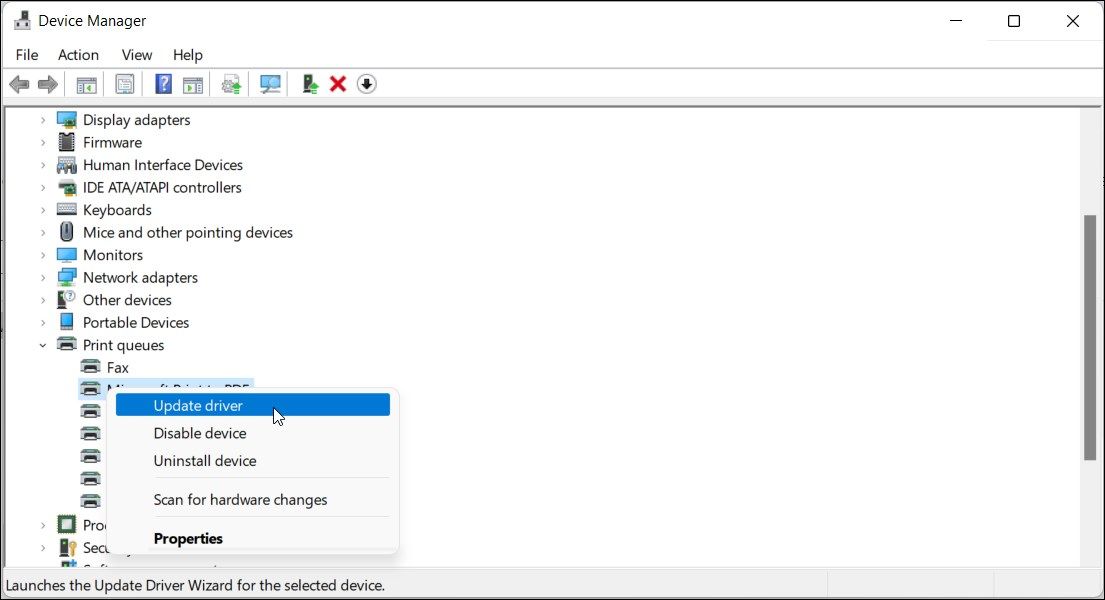Choose Disable device from the context menu
Viewport: 1105px width, 600px height.
(199, 433)
